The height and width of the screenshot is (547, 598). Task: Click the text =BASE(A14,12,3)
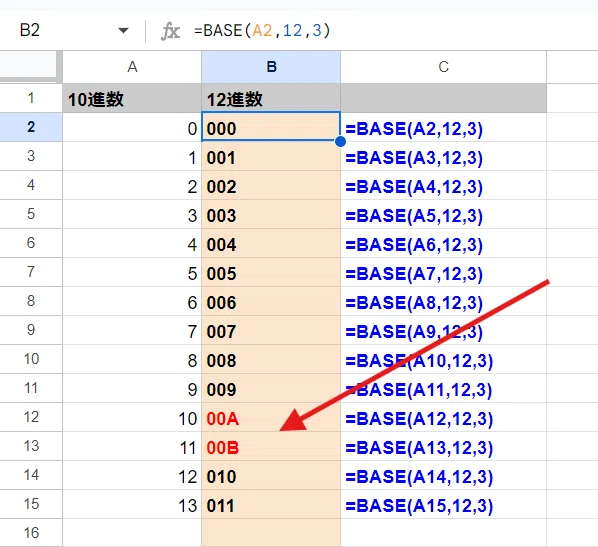point(419,477)
